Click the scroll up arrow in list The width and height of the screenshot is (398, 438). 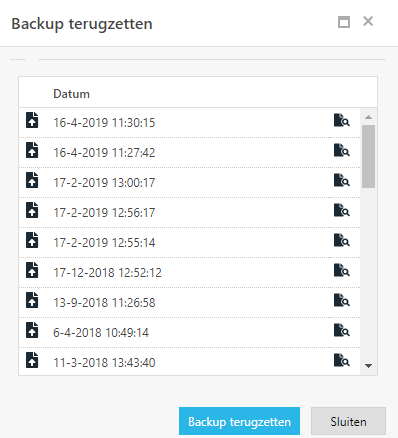[x=368, y=117]
